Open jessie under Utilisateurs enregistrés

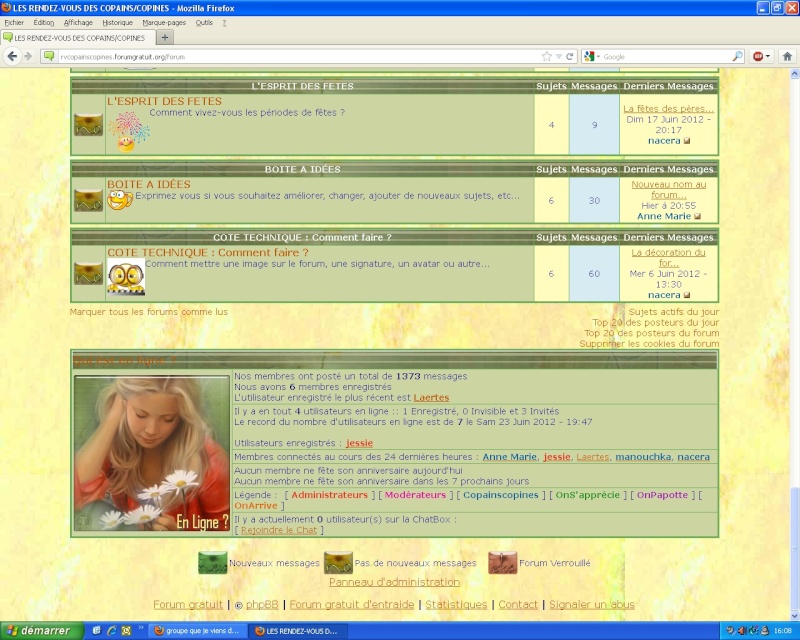[359, 443]
